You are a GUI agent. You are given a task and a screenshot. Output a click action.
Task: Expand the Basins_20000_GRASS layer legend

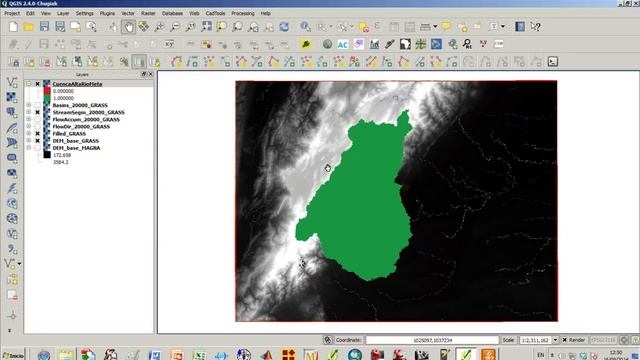[29, 105]
